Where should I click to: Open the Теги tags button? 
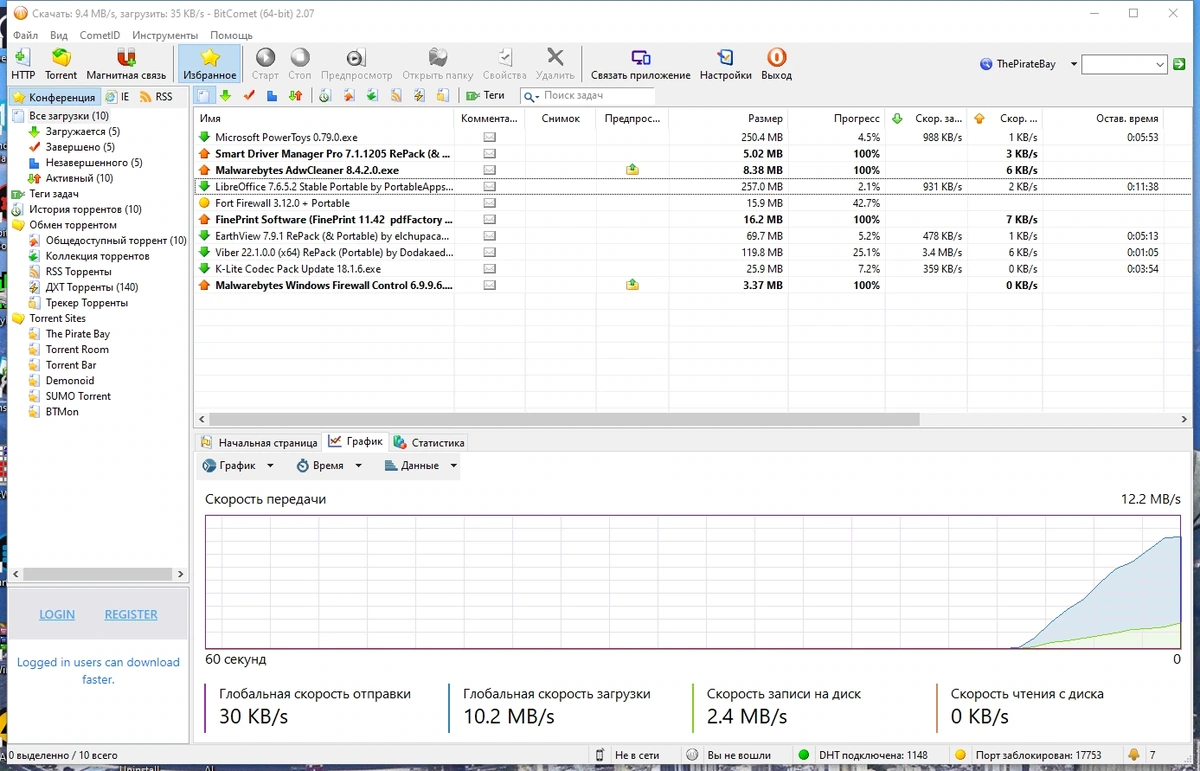tap(486, 96)
